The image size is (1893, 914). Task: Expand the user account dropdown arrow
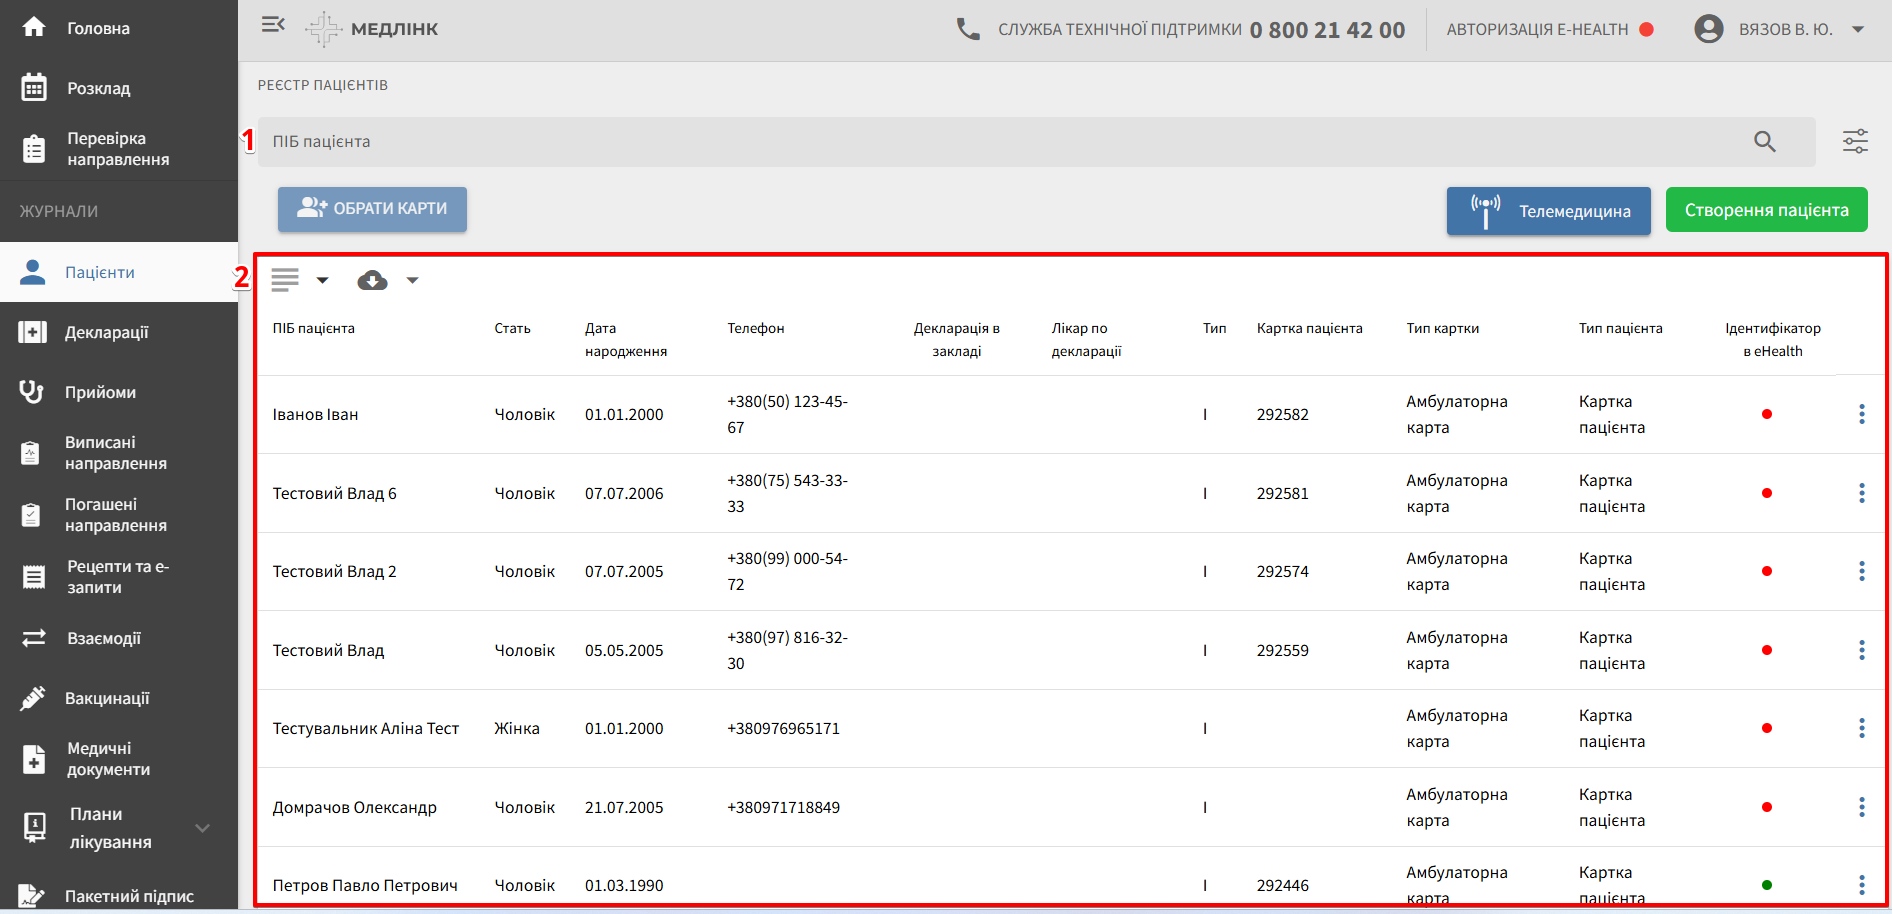1858,30
